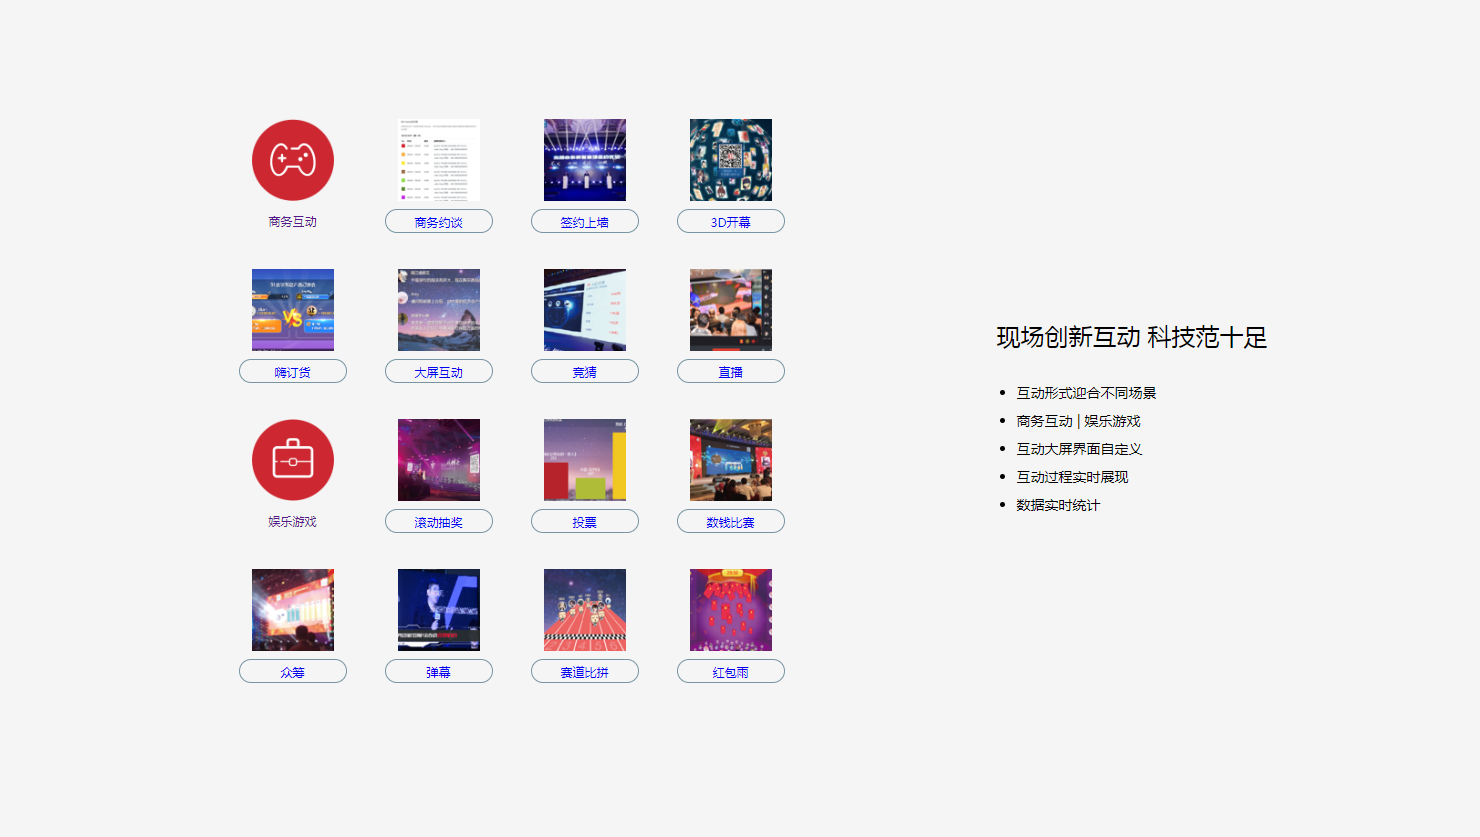
Task: Open the 签约上墙 thumbnail image
Action: (x=585, y=160)
